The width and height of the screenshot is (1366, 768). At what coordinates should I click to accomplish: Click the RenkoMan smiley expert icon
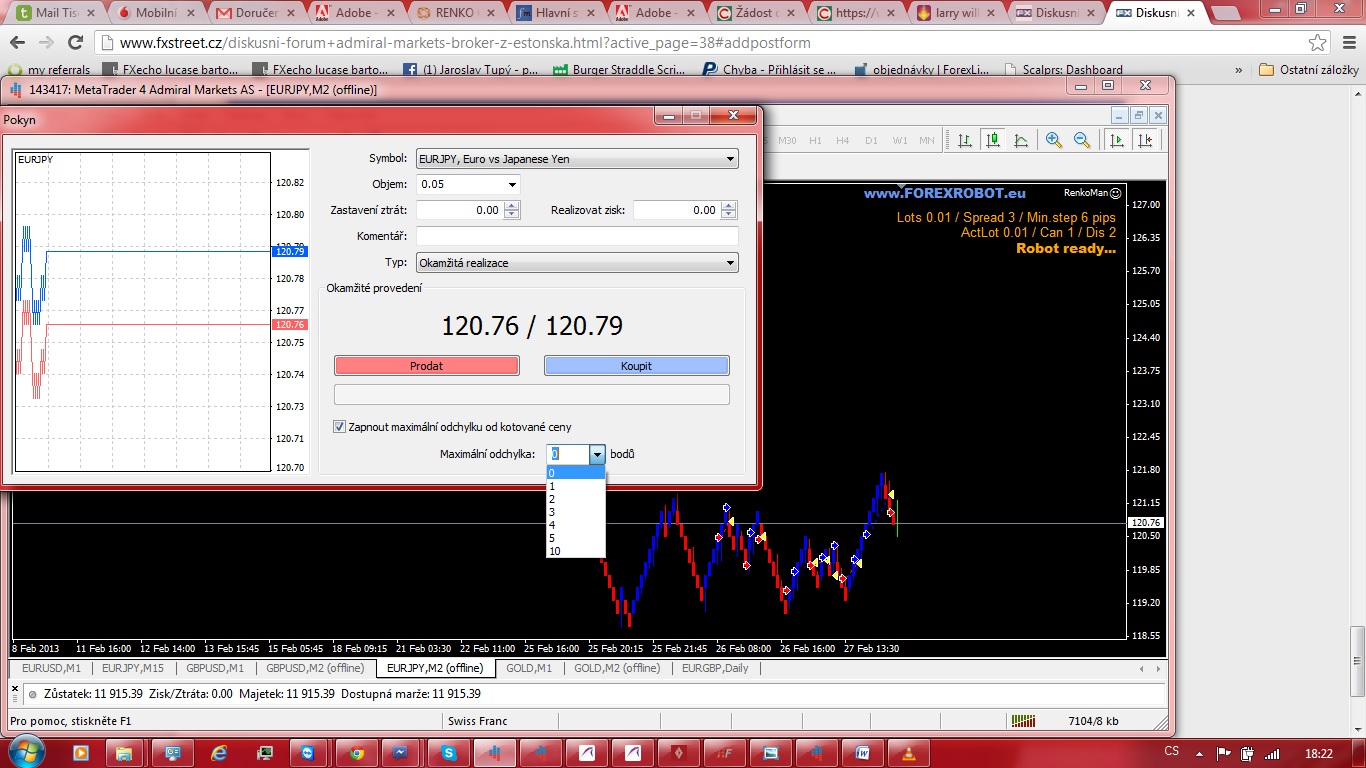tap(1116, 192)
